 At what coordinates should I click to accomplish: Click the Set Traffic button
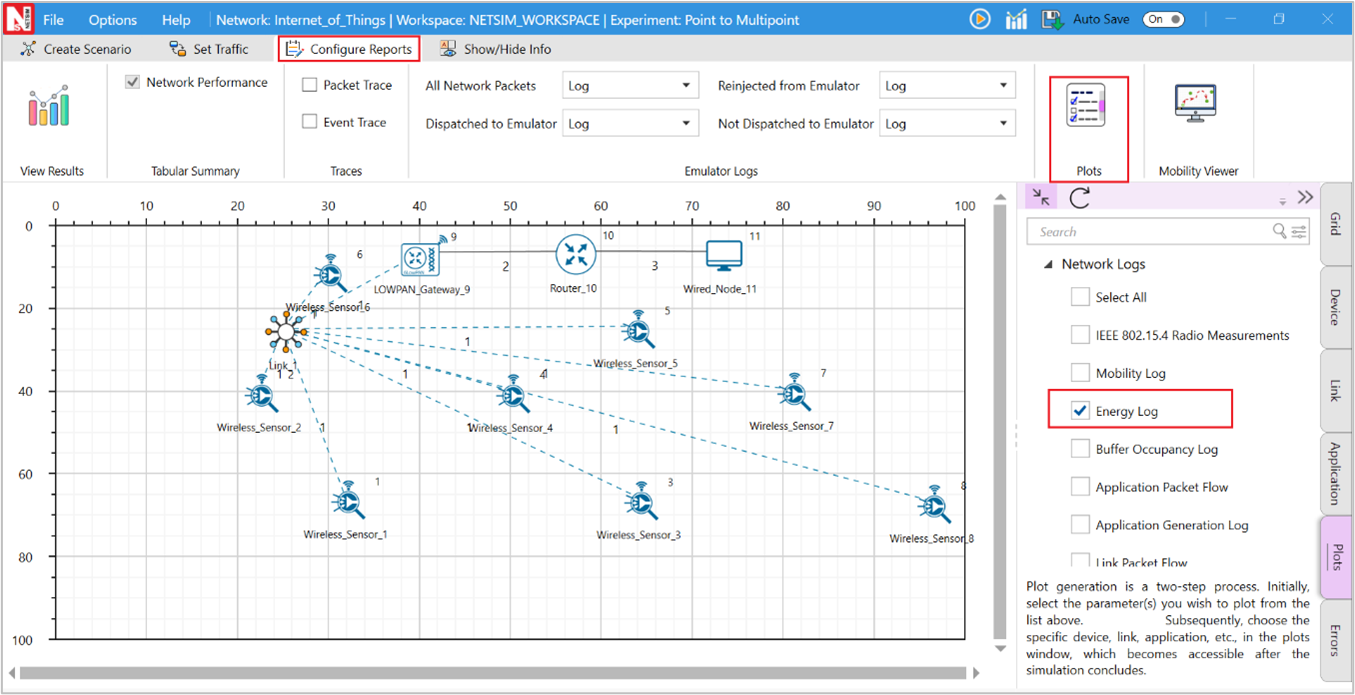coord(209,49)
